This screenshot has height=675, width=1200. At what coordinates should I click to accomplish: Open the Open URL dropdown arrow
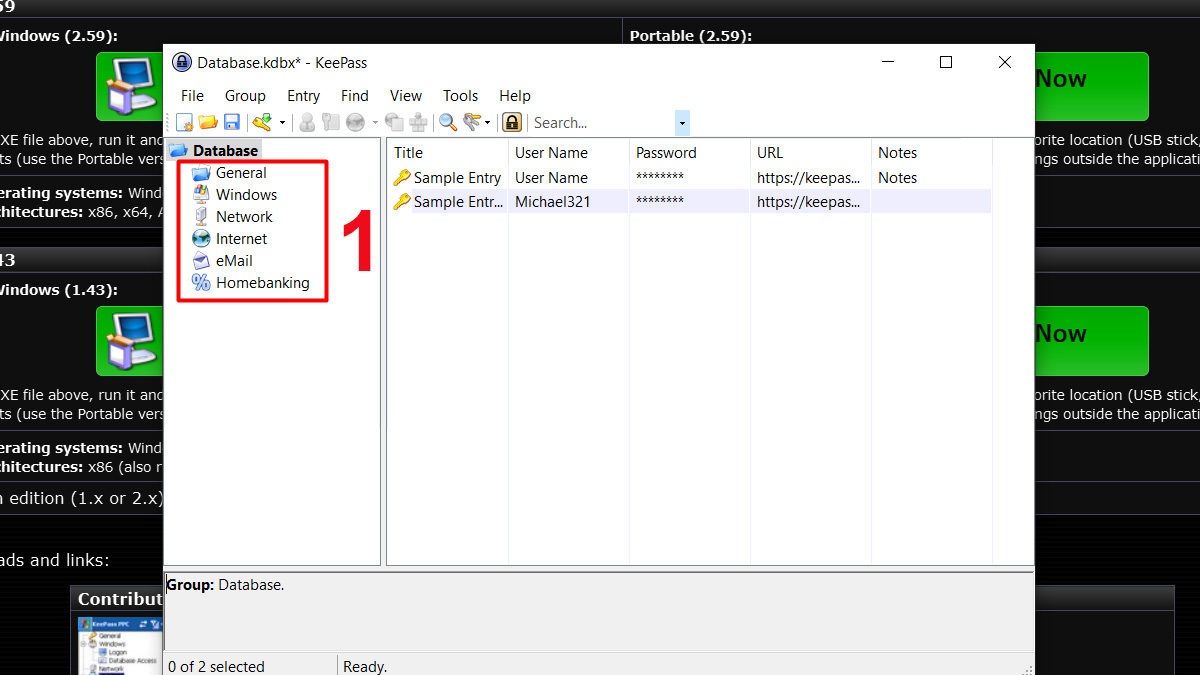[375, 123]
